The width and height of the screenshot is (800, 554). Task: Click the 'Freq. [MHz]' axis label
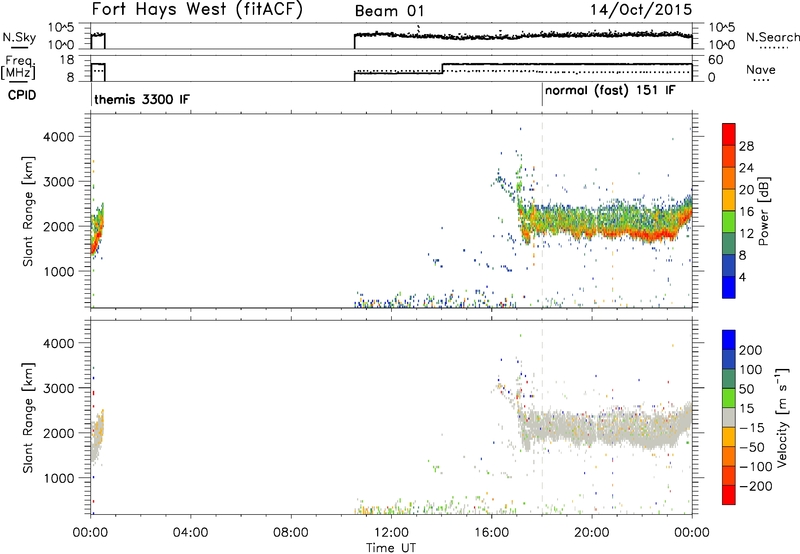[x=19, y=67]
